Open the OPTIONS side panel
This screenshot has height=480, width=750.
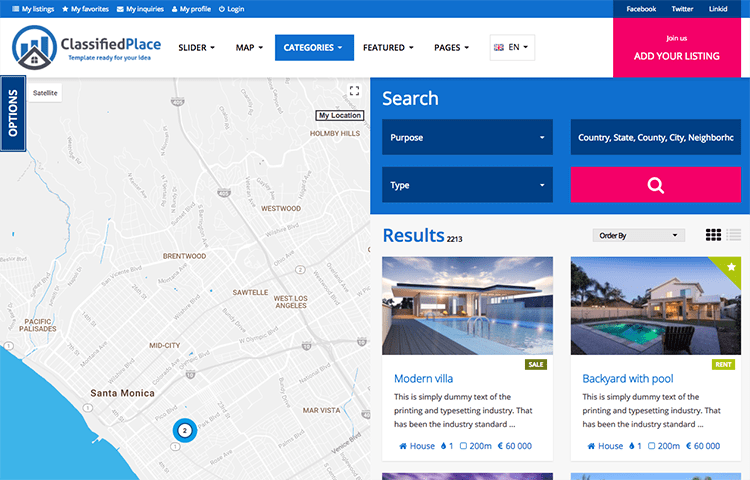click(13, 113)
